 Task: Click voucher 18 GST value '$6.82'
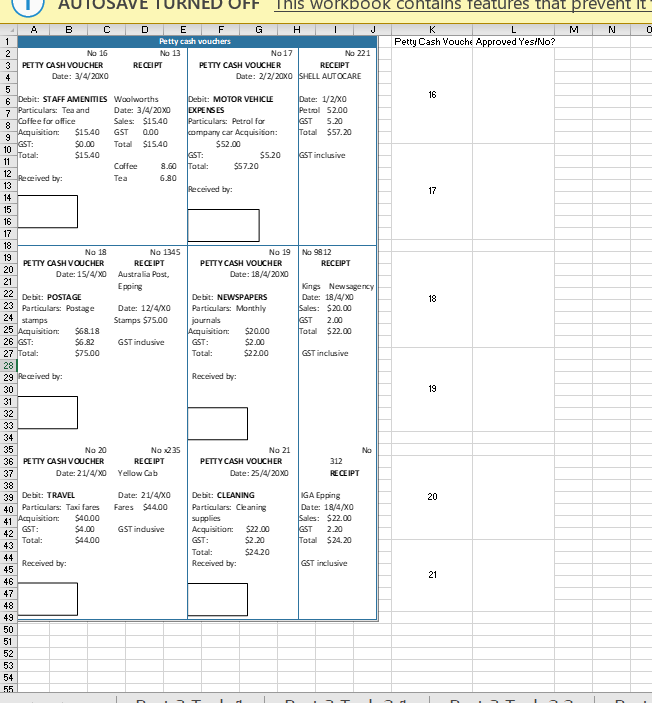point(84,342)
